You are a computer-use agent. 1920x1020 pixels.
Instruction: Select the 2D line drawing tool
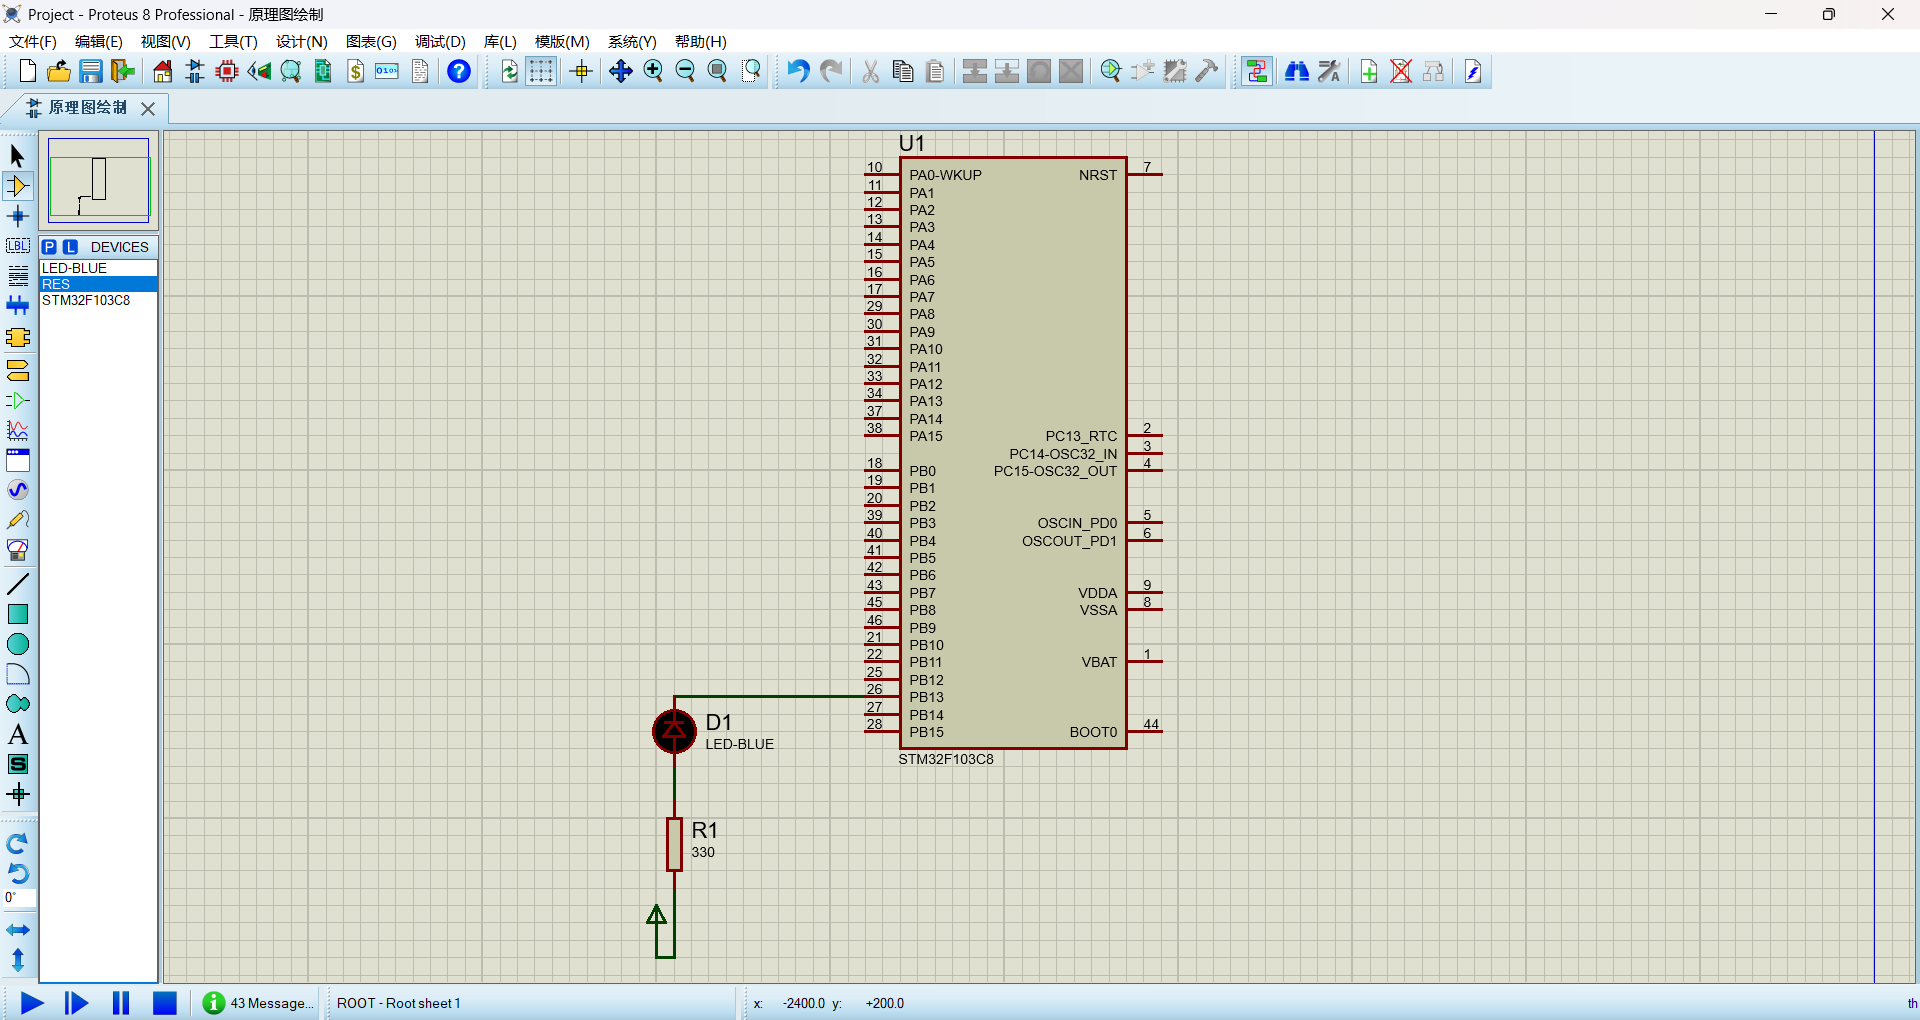tap(18, 584)
